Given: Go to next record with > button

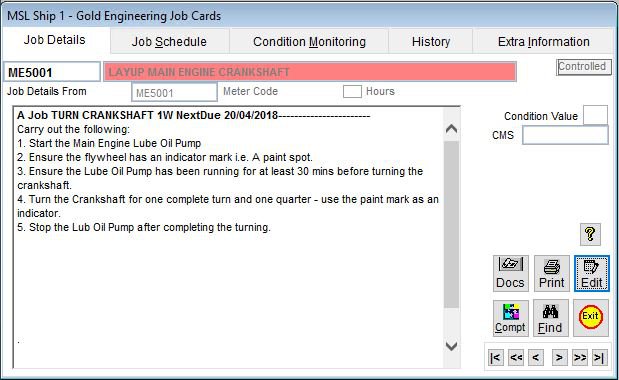Looking at the screenshot, I should pyautogui.click(x=559, y=358).
